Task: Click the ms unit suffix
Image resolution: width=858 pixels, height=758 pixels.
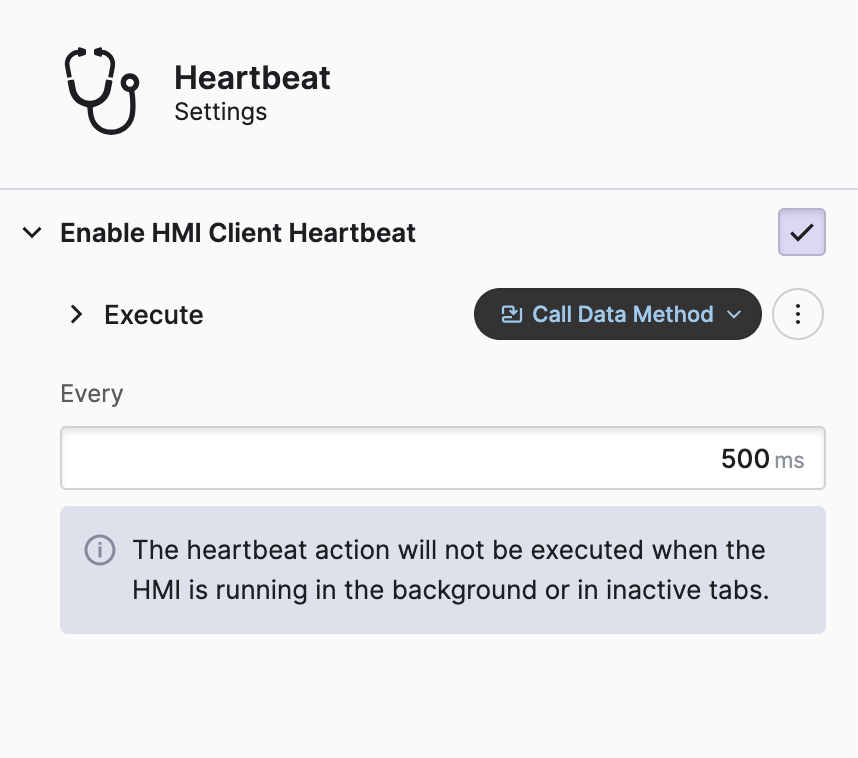Action: point(789,460)
